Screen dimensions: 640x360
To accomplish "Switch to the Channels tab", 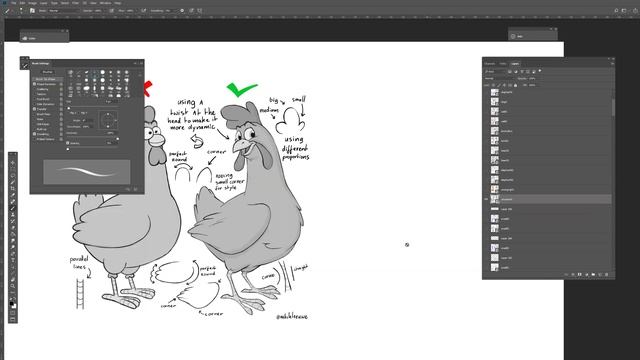I will click(x=489, y=64).
